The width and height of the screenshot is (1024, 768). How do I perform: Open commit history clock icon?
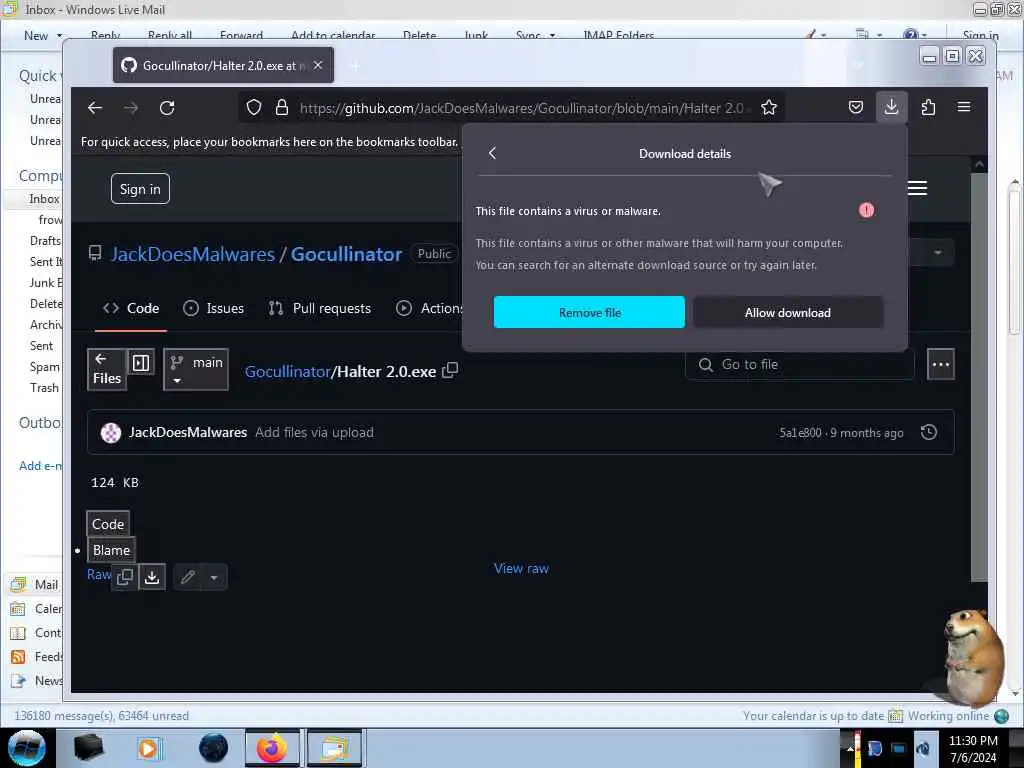pyautogui.click(x=929, y=432)
